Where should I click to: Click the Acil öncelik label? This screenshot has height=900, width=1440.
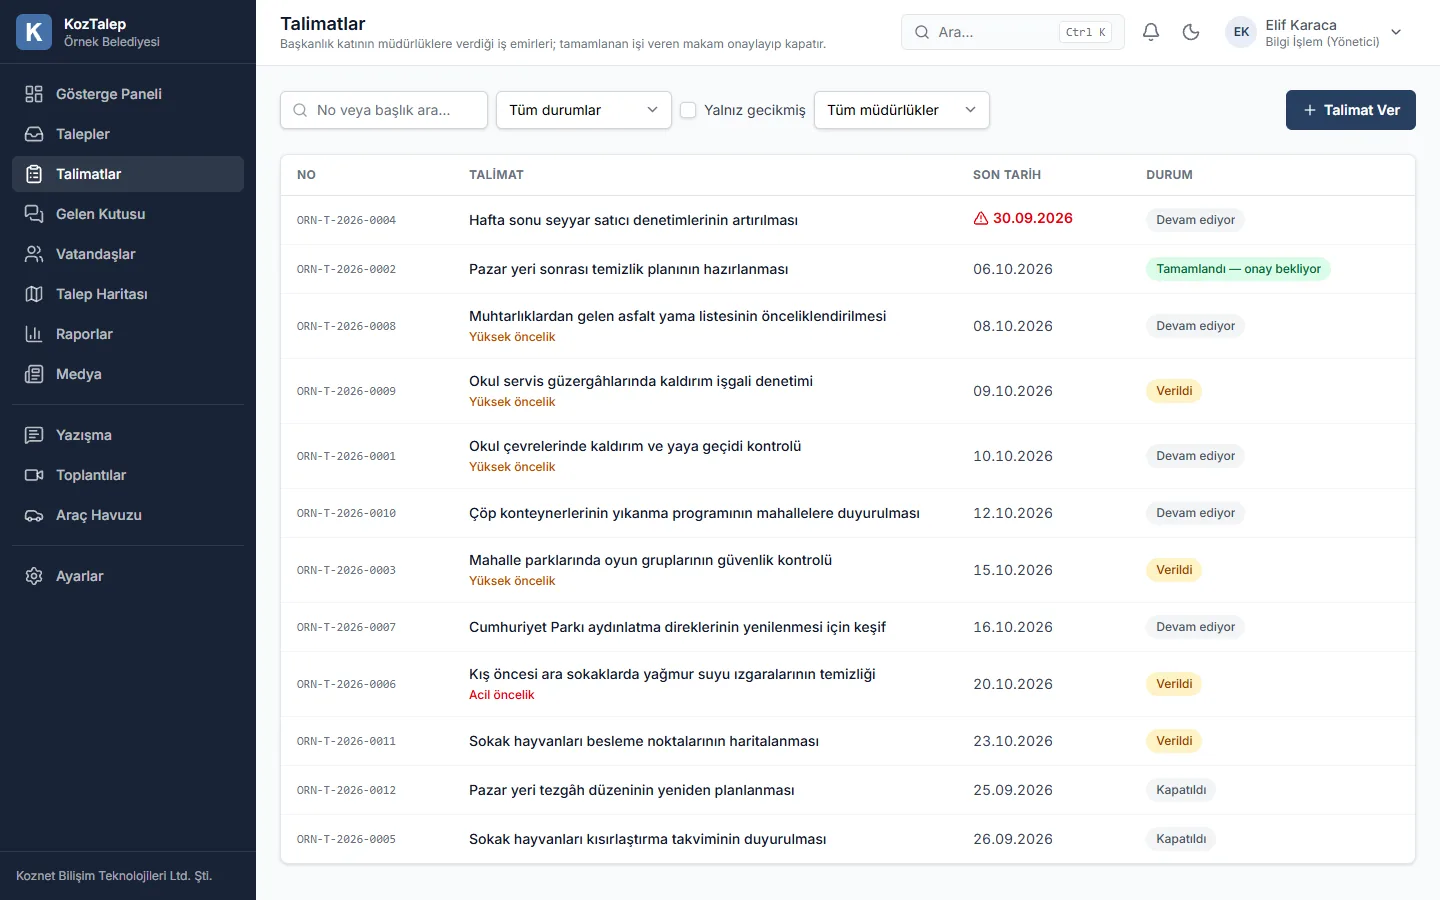[x=502, y=695]
